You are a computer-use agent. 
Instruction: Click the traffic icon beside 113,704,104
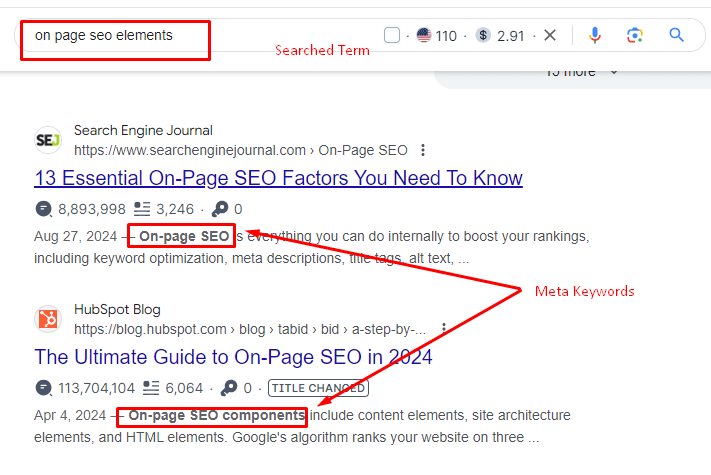click(43, 388)
